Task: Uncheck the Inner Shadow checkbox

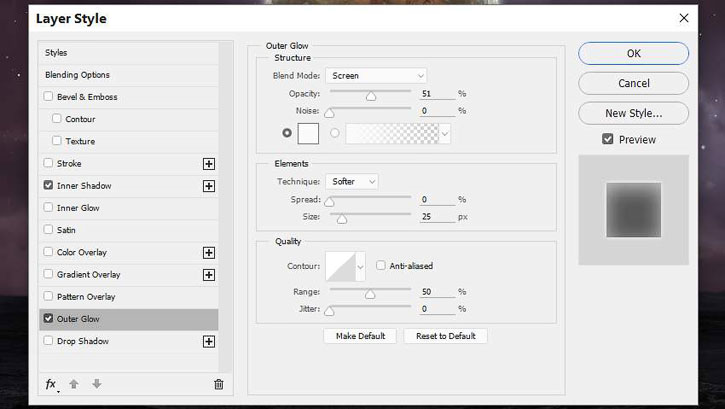Action: coord(48,185)
